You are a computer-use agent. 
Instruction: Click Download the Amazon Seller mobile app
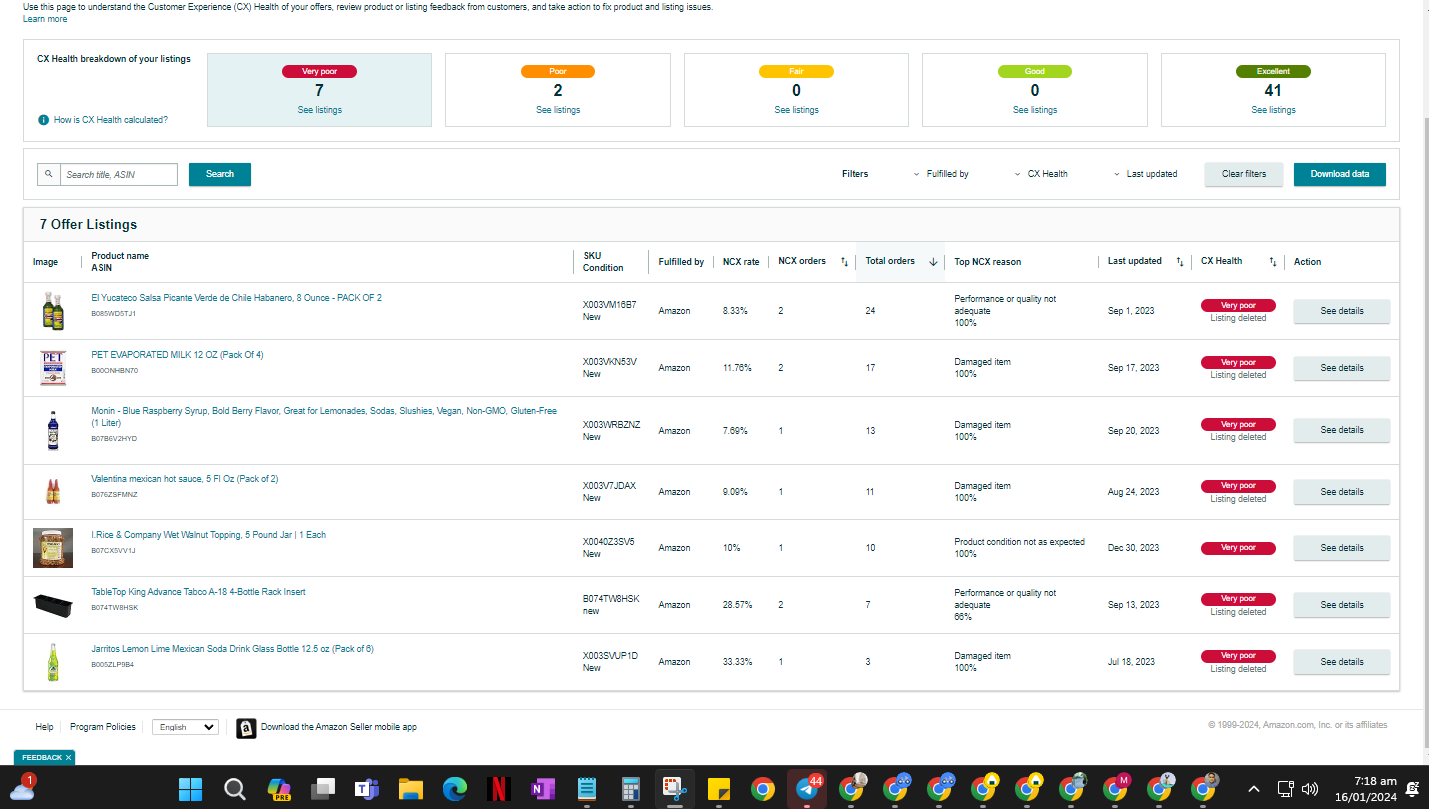pos(339,727)
